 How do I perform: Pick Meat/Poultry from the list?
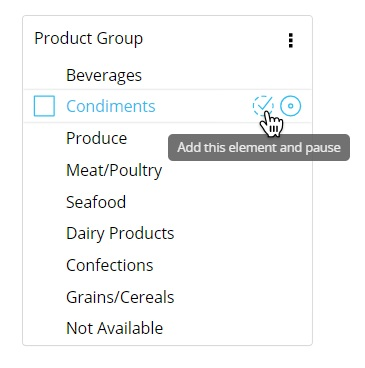[114, 170]
